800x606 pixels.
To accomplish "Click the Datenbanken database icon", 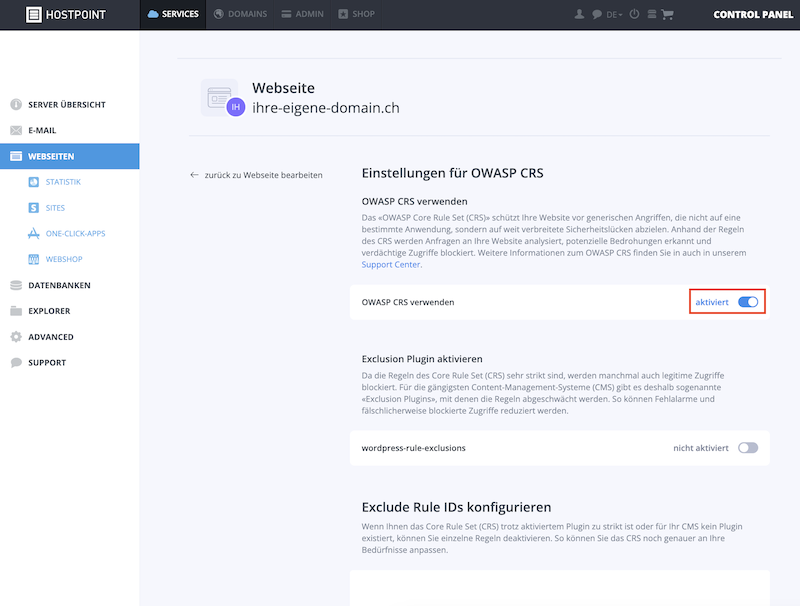I will click(16, 285).
